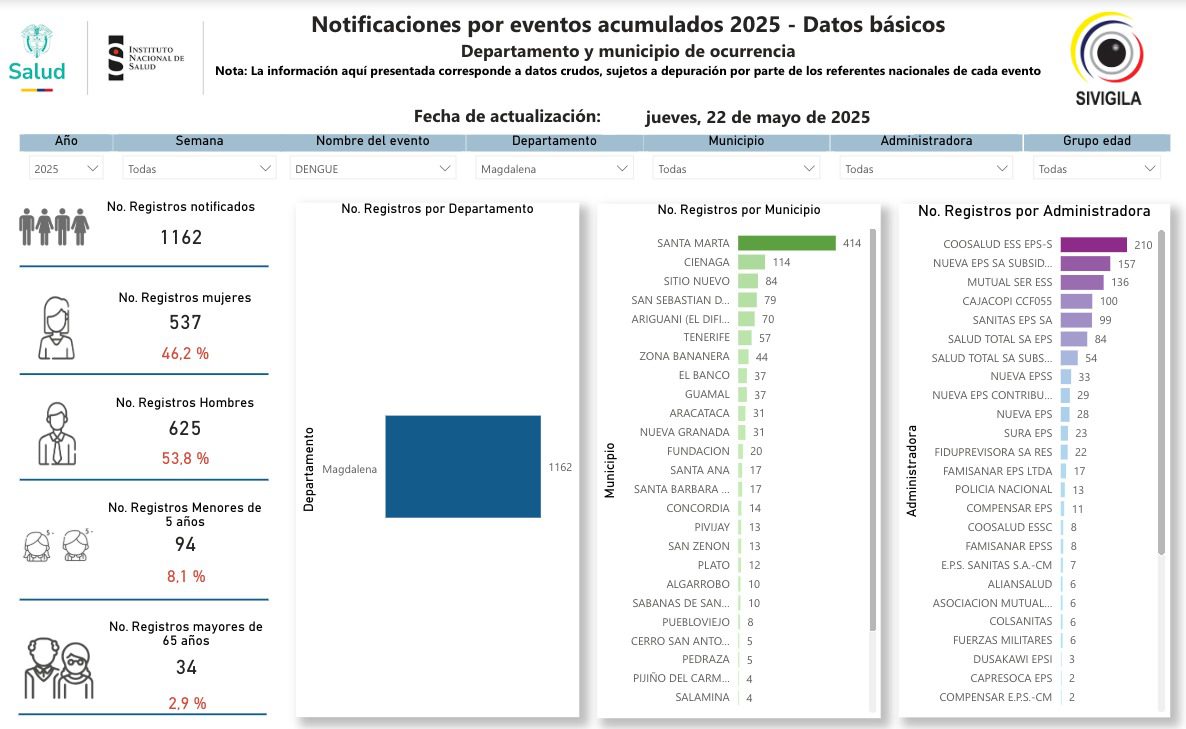Click the children icon for Menores de 5 años
The width and height of the screenshot is (1186, 729).
pos(58,544)
